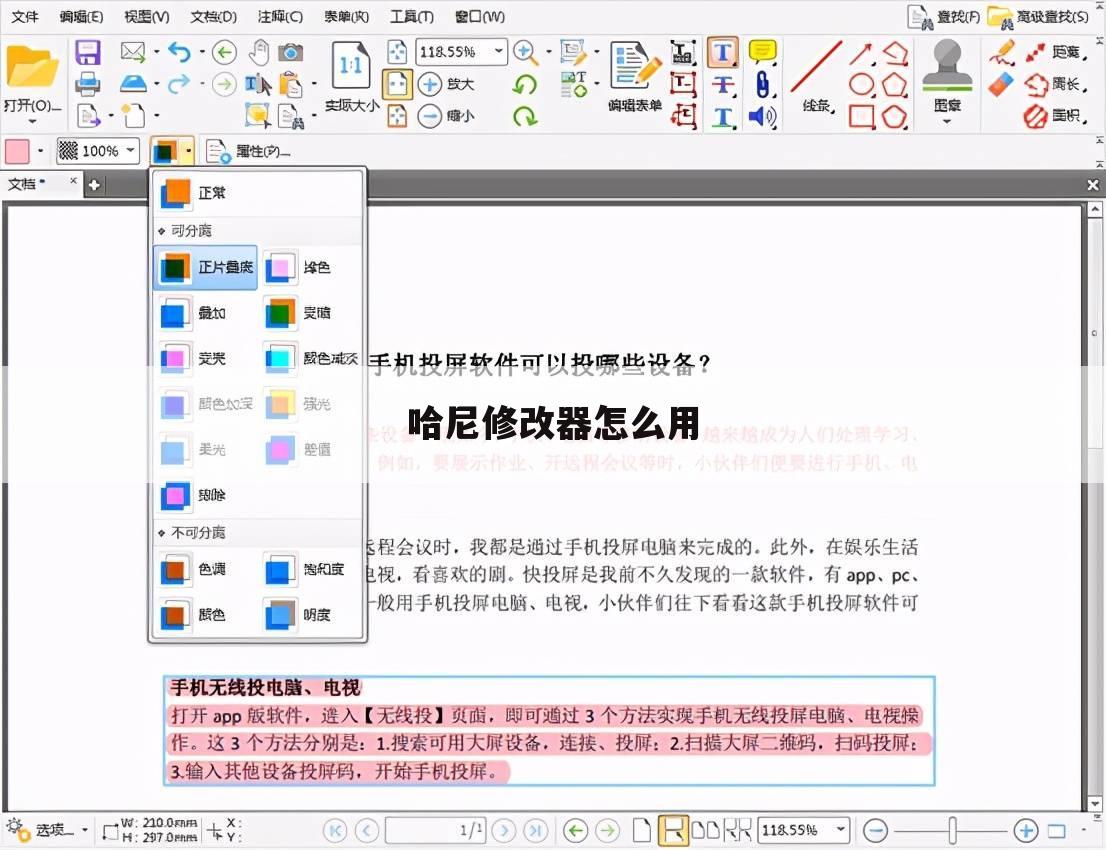The image size is (1106, 850).
Task: Select the file attachment paperclip tool
Action: [x=762, y=84]
